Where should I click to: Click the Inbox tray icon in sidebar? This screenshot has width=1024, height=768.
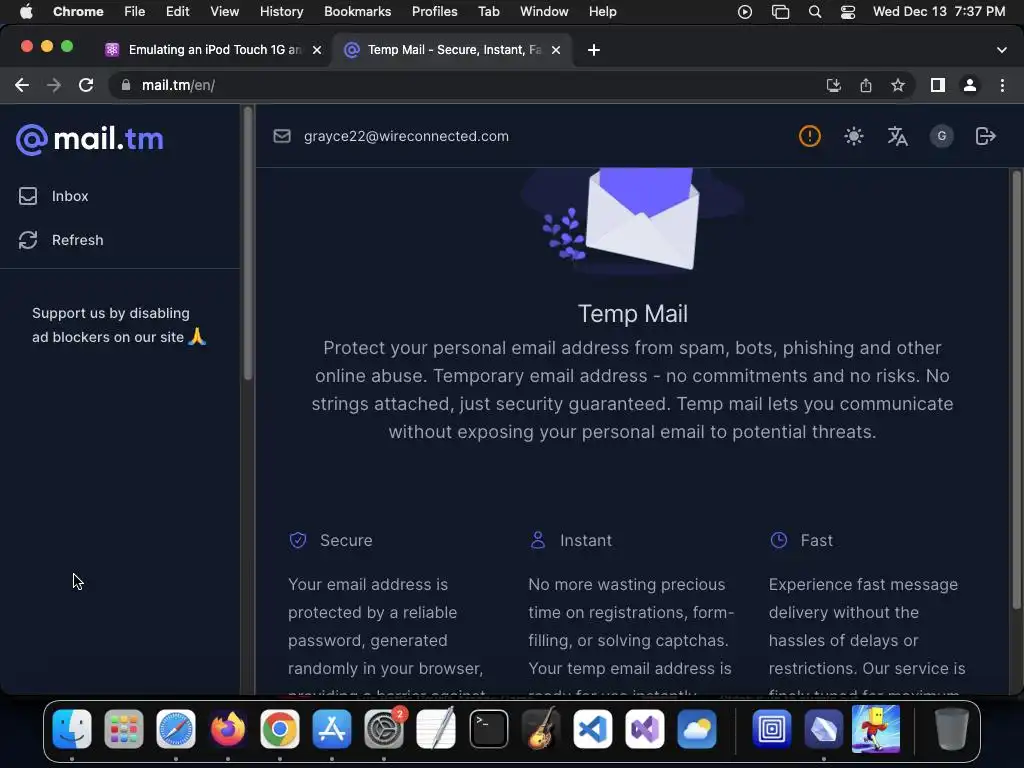click(x=27, y=196)
